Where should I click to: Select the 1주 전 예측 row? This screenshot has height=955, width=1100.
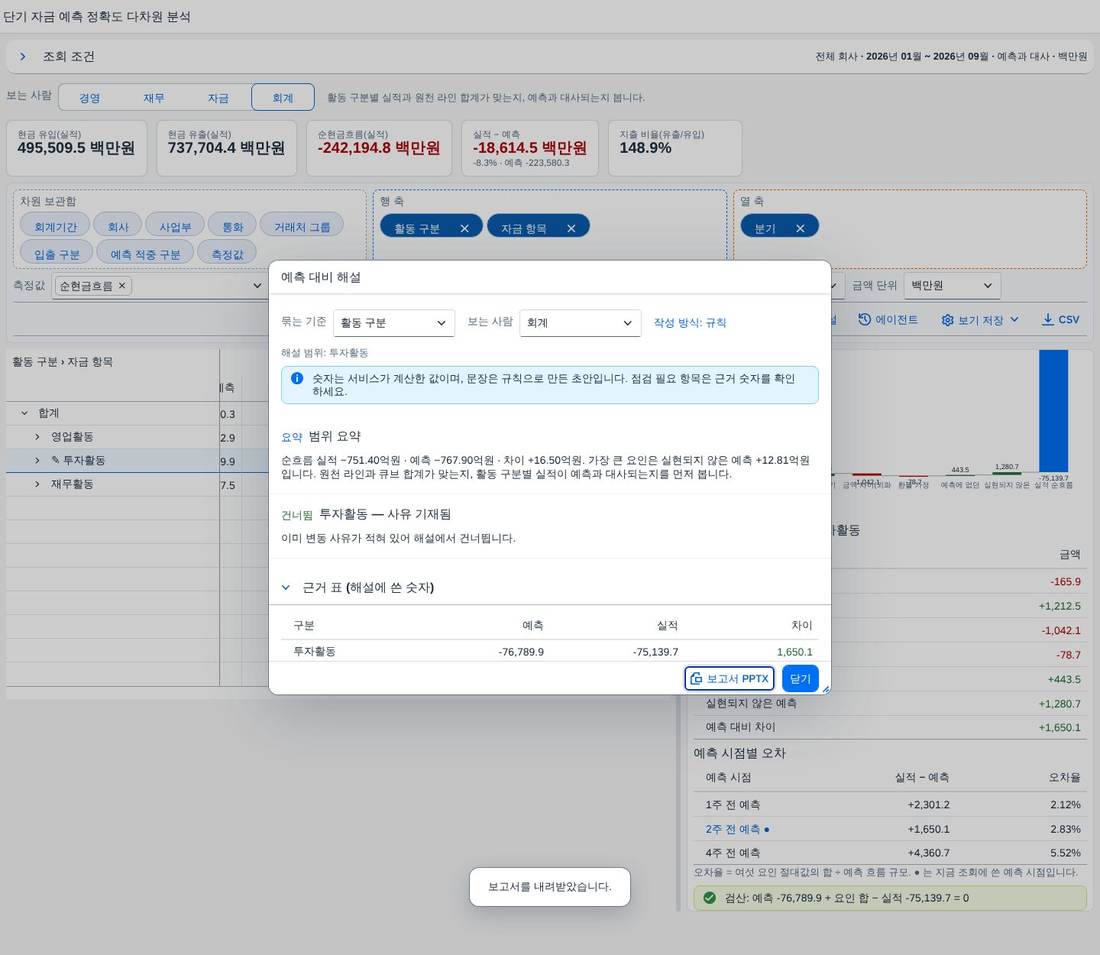(889, 805)
